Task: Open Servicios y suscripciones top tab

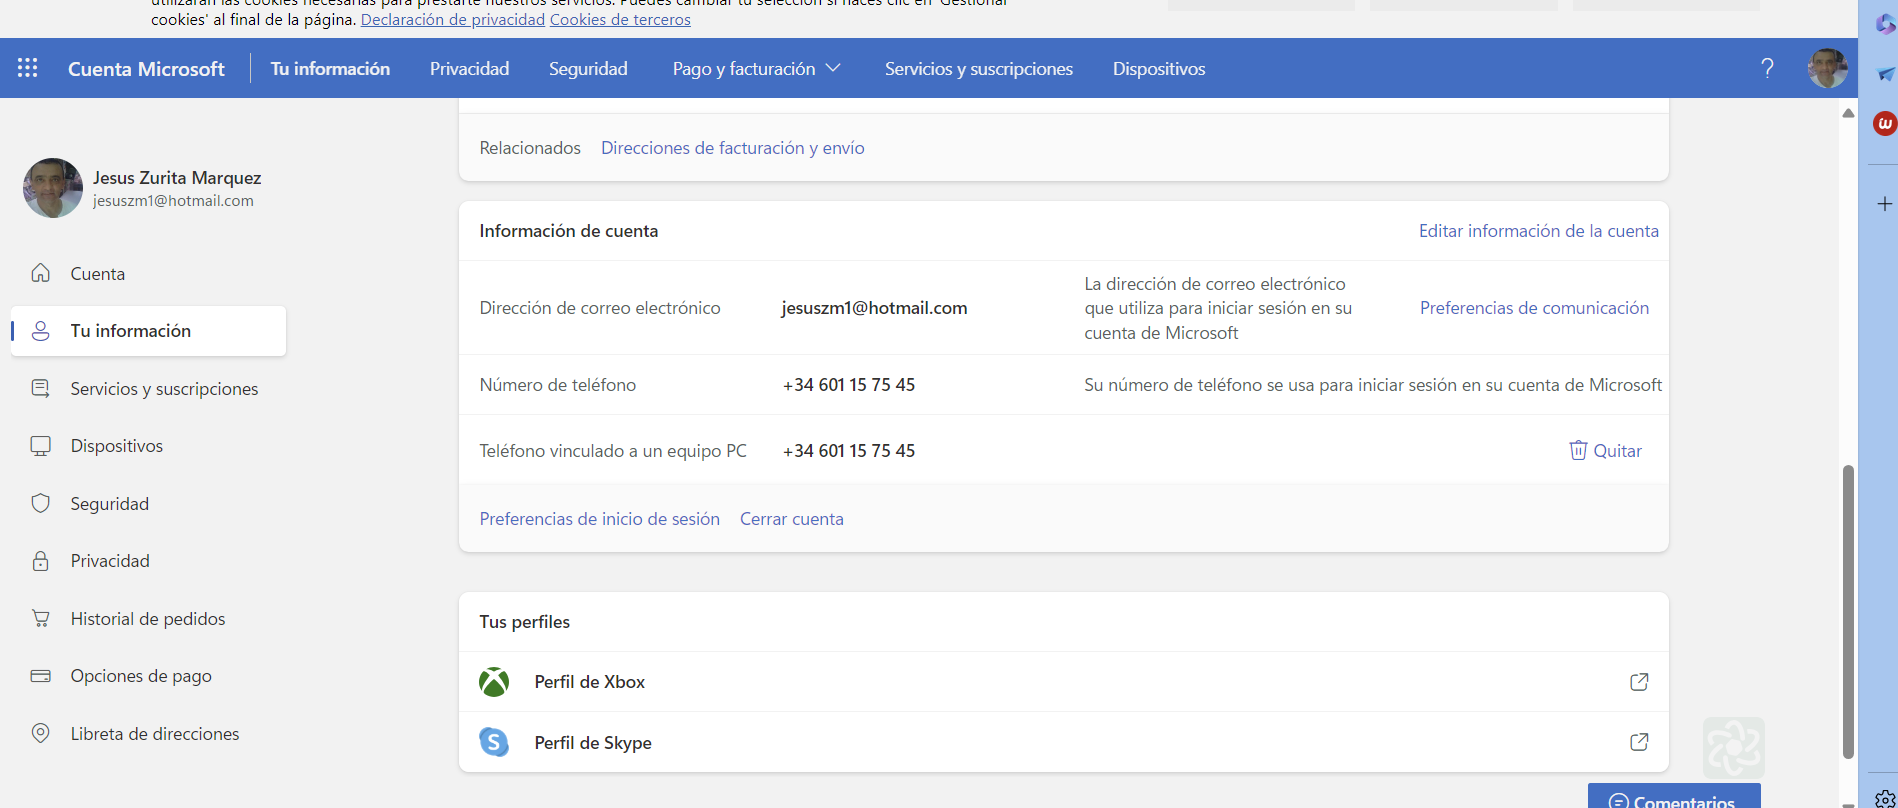Action: [x=979, y=68]
